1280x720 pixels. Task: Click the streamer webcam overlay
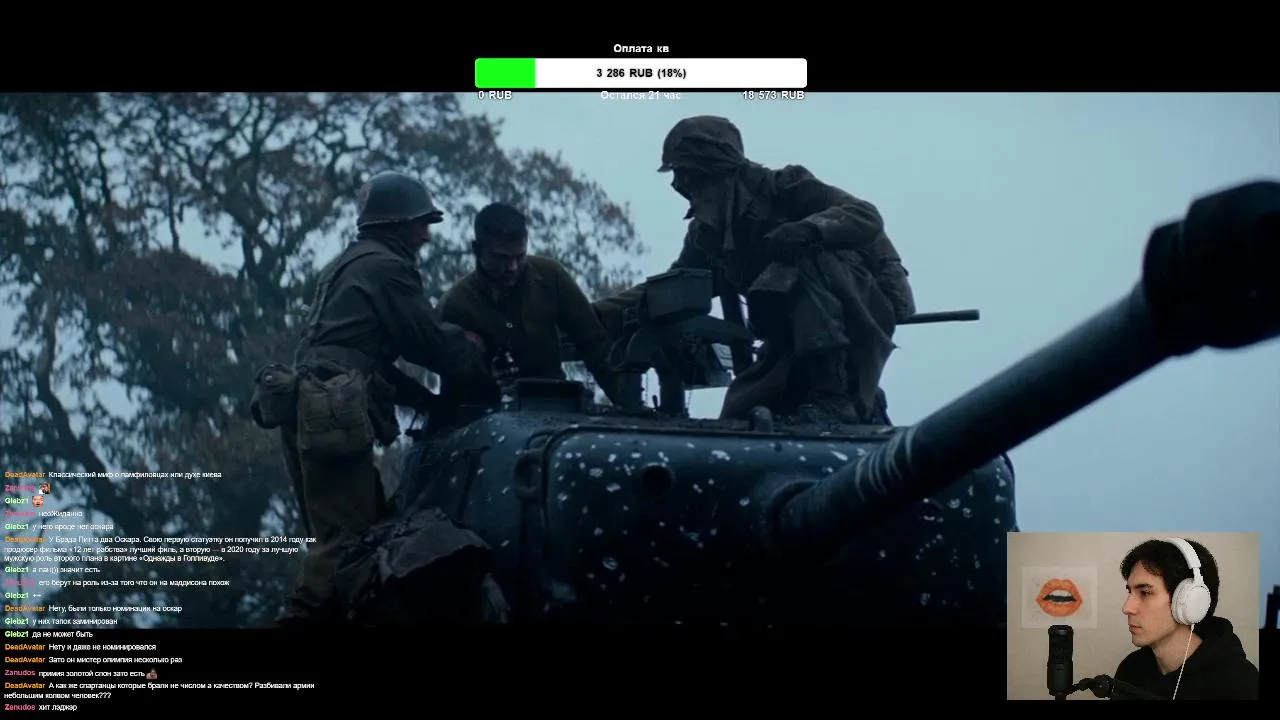[x=1133, y=615]
